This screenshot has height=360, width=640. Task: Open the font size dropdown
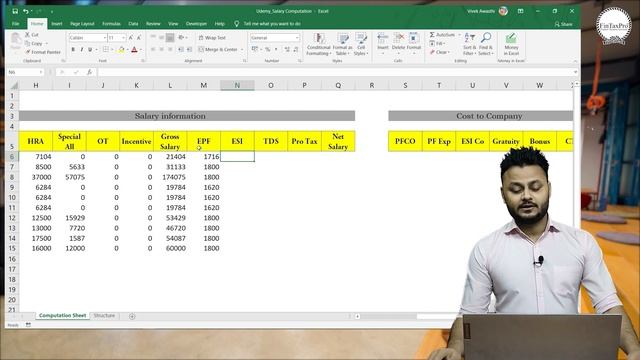[x=123, y=38]
